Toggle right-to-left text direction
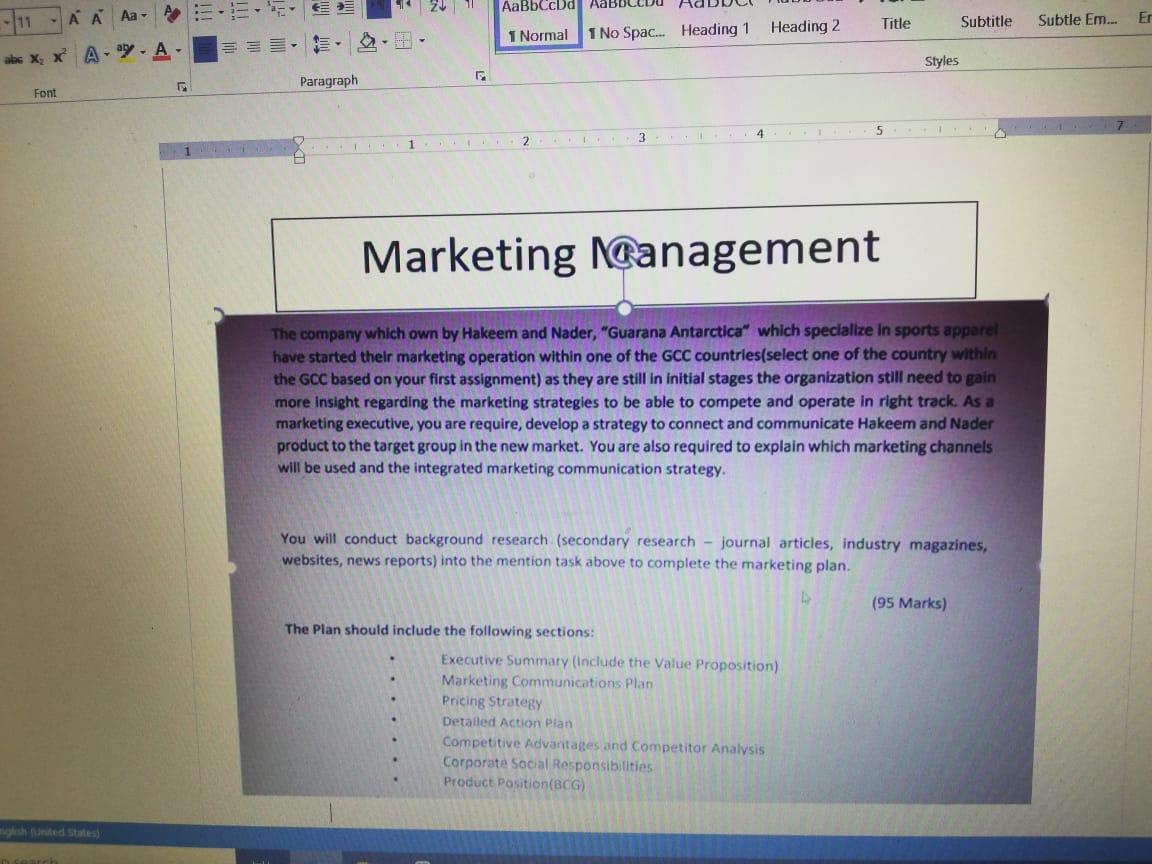The image size is (1152, 864). 404,6
